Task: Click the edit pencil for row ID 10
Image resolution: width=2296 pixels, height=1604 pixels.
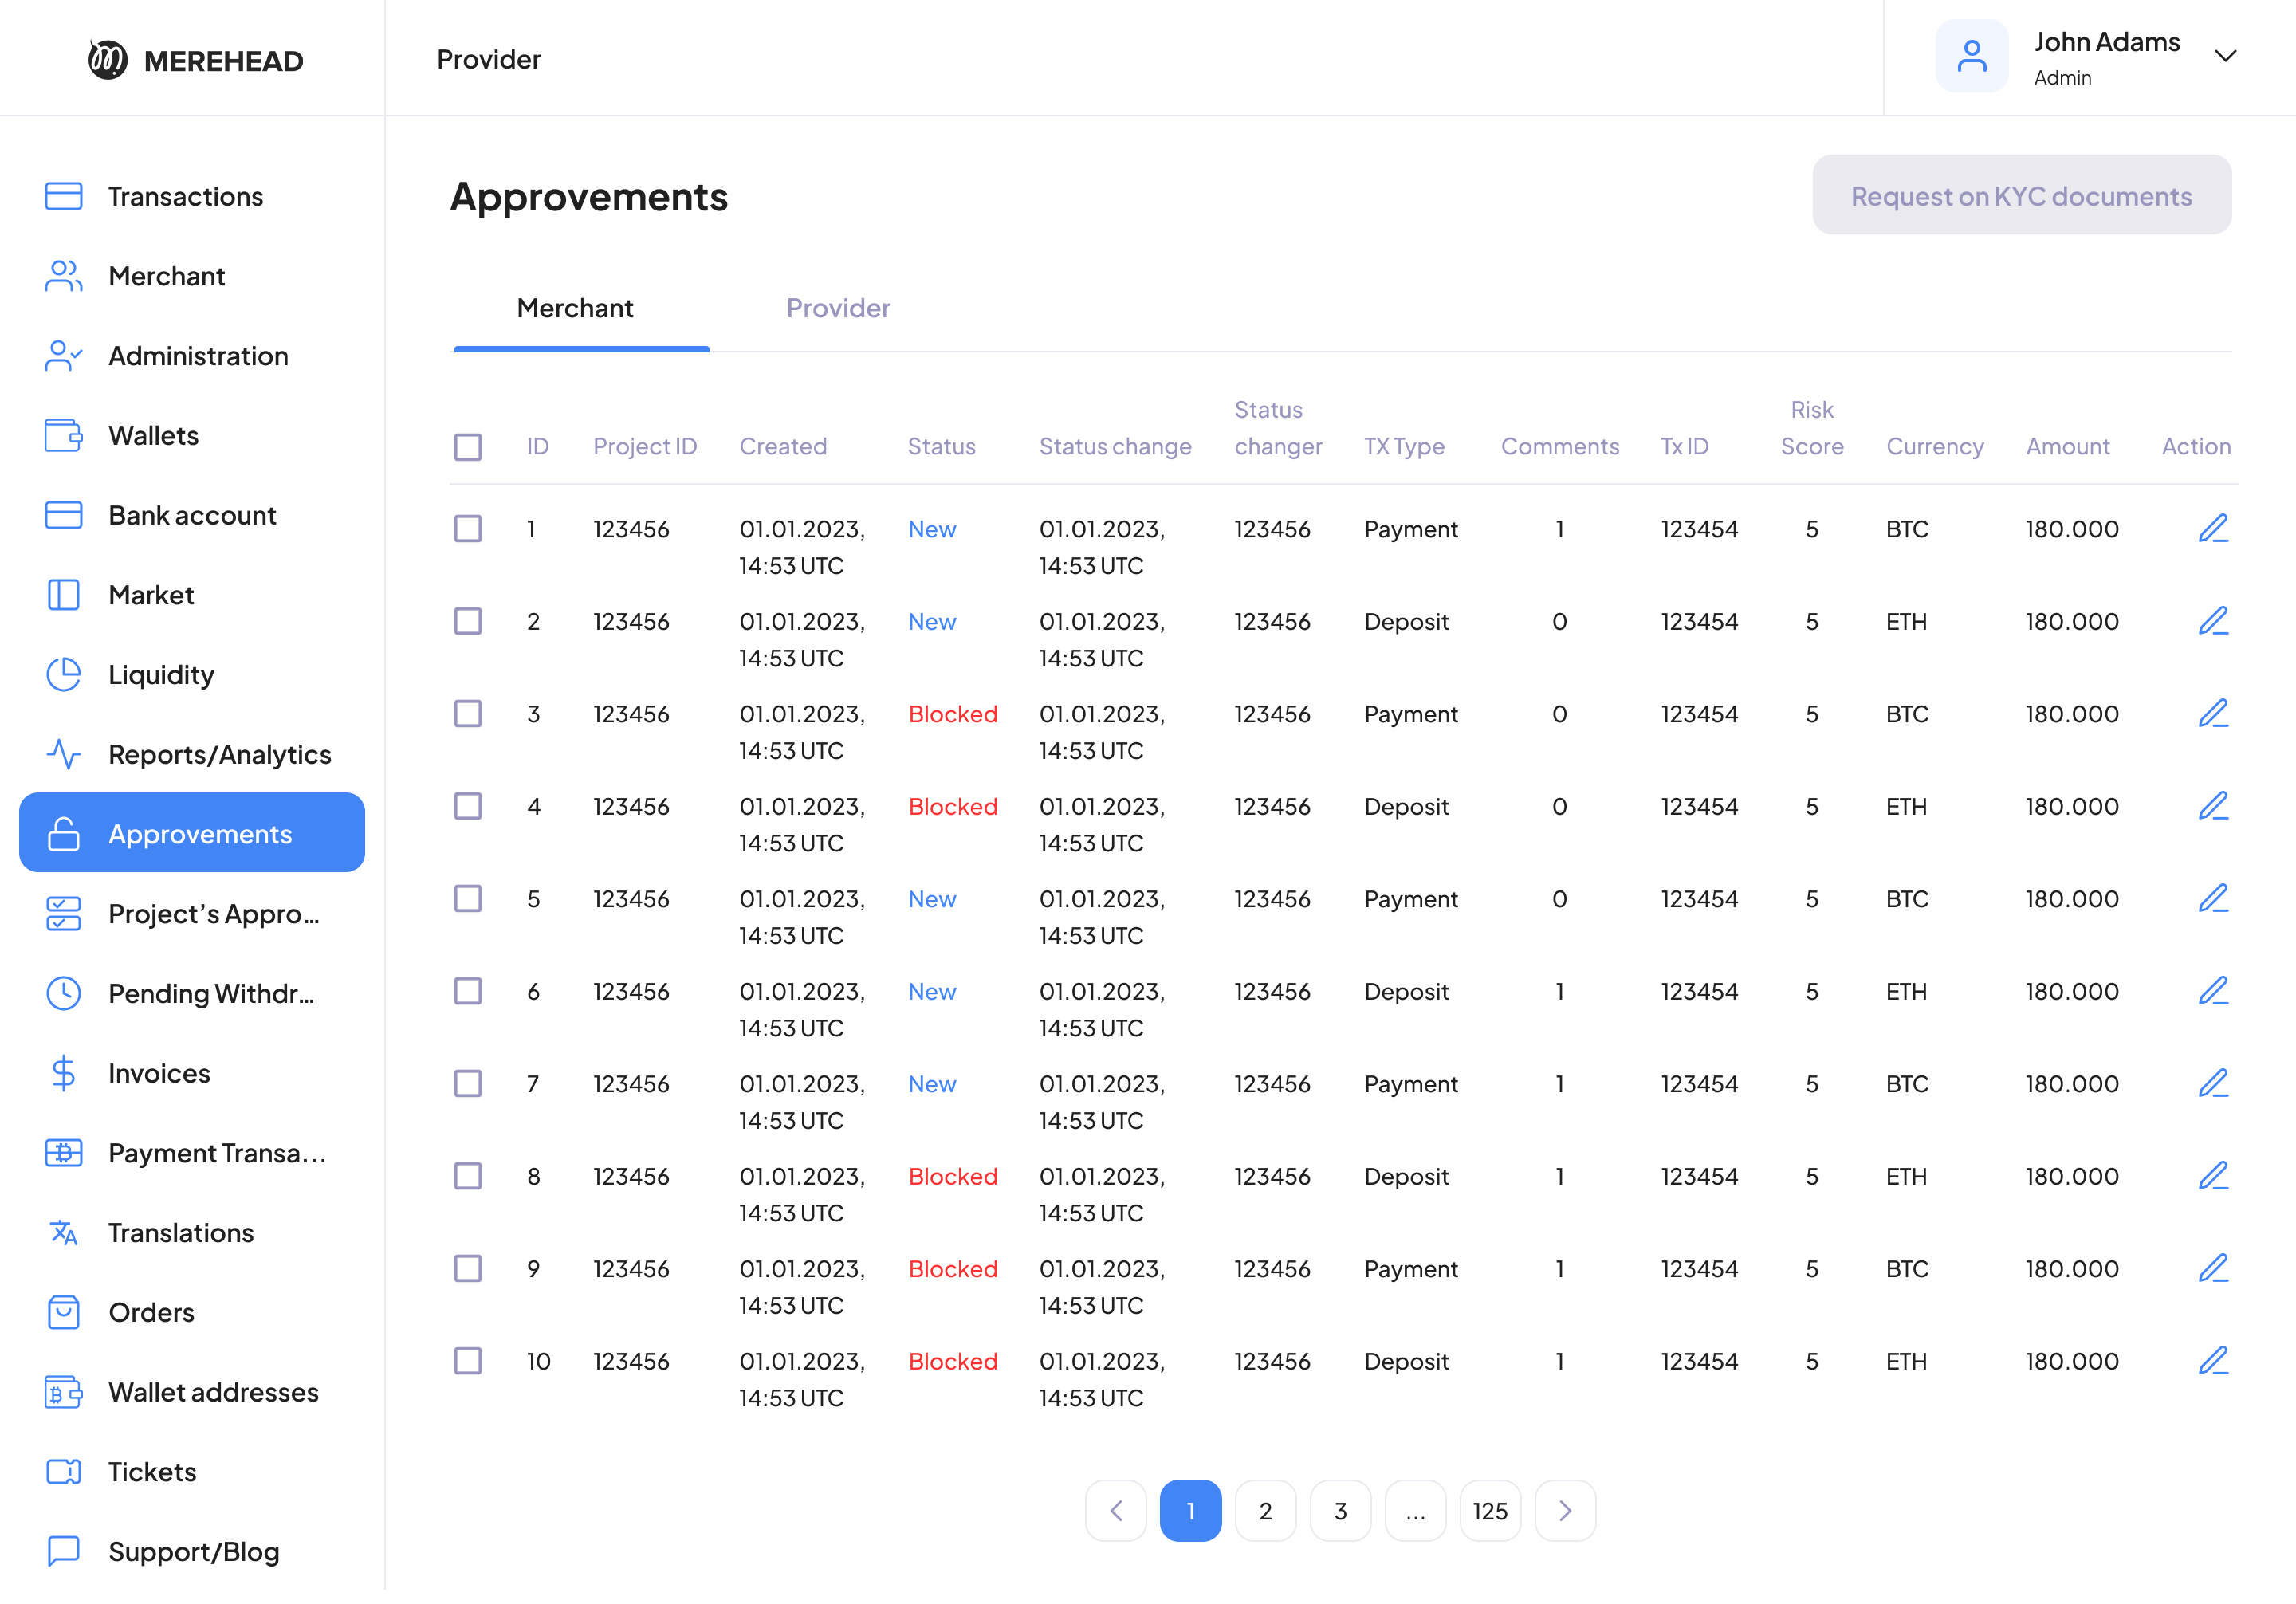Action: click(2212, 1360)
